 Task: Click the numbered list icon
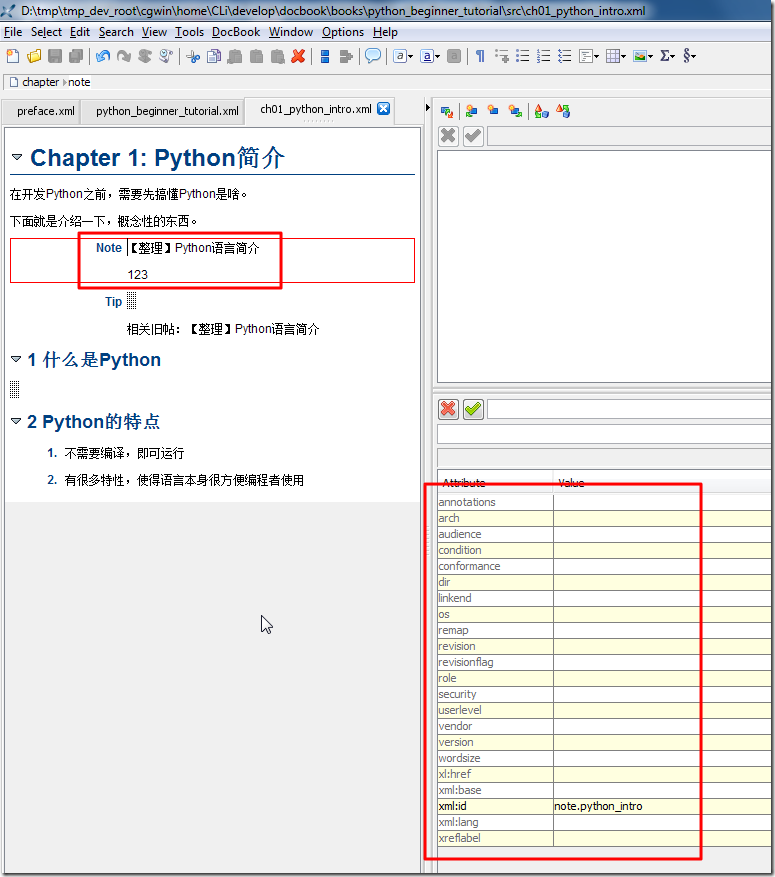[x=543, y=56]
